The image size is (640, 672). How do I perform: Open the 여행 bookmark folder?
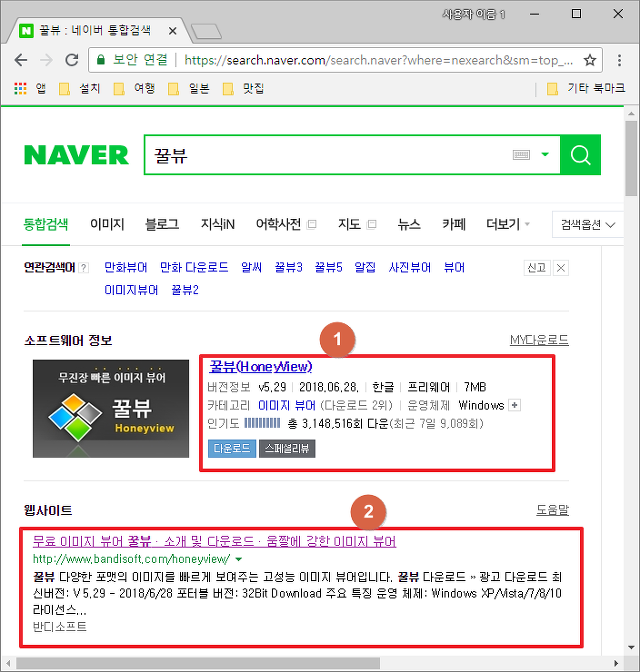coord(134,89)
